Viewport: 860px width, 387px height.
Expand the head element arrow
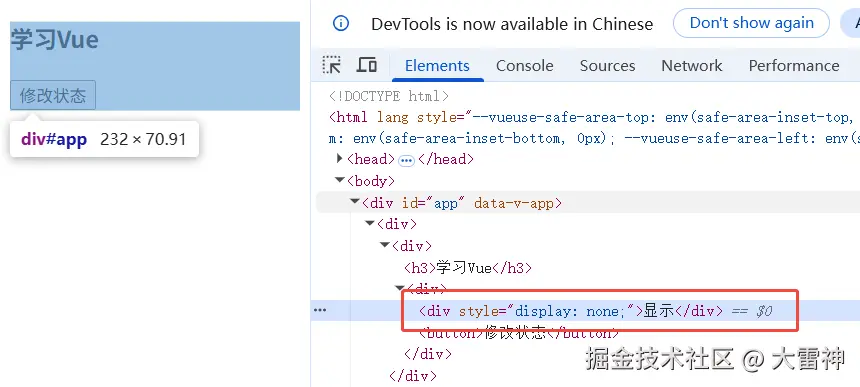pyautogui.click(x=340, y=159)
